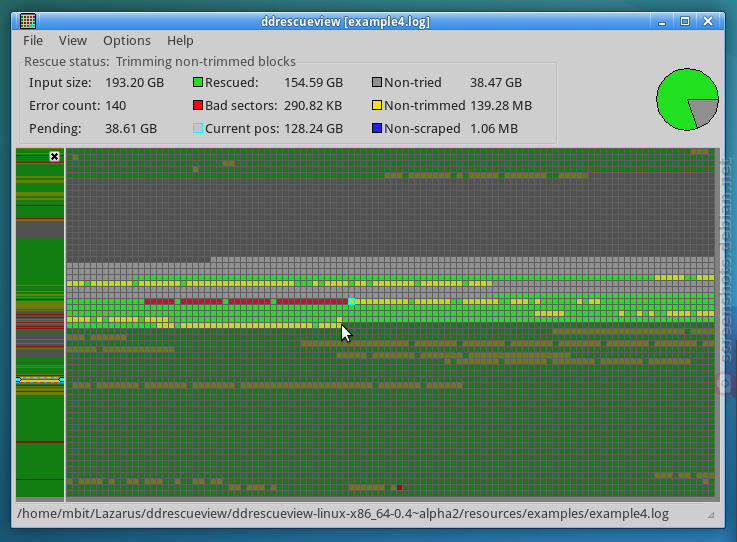Select the Bad sectors value 290.82 KB
This screenshot has height=542, width=737.
click(x=313, y=106)
